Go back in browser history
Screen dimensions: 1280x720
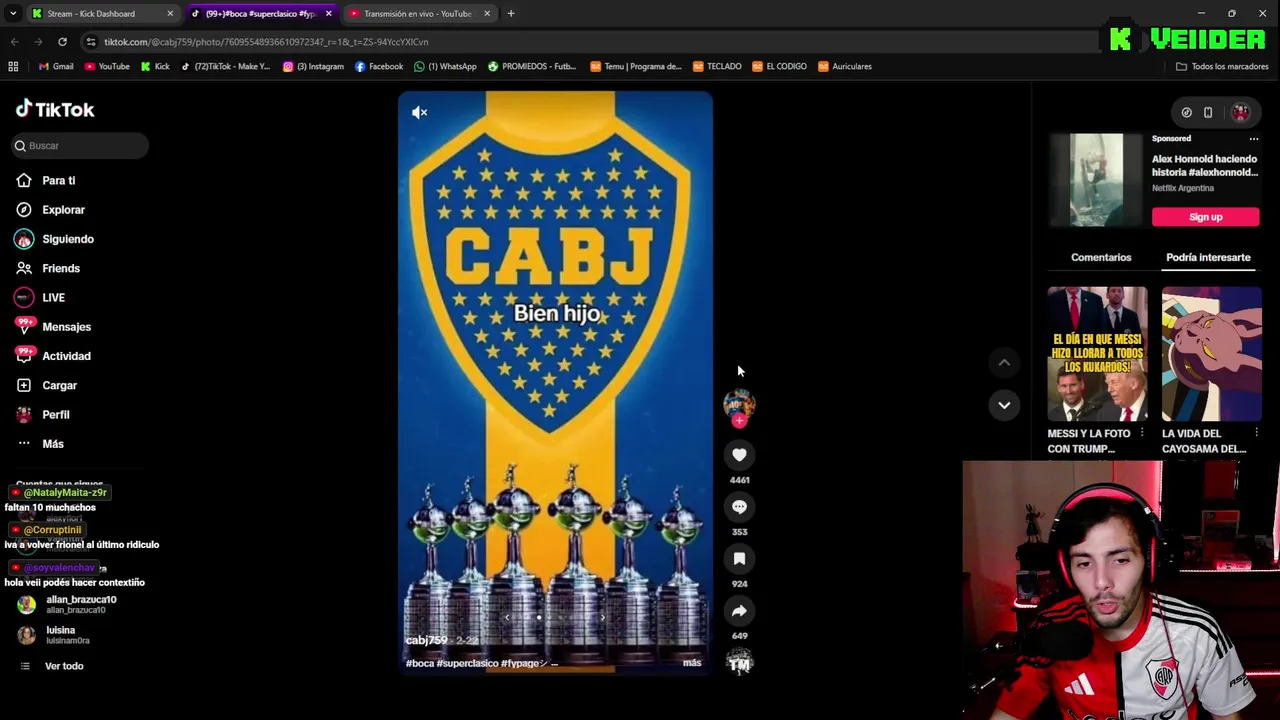(14, 42)
